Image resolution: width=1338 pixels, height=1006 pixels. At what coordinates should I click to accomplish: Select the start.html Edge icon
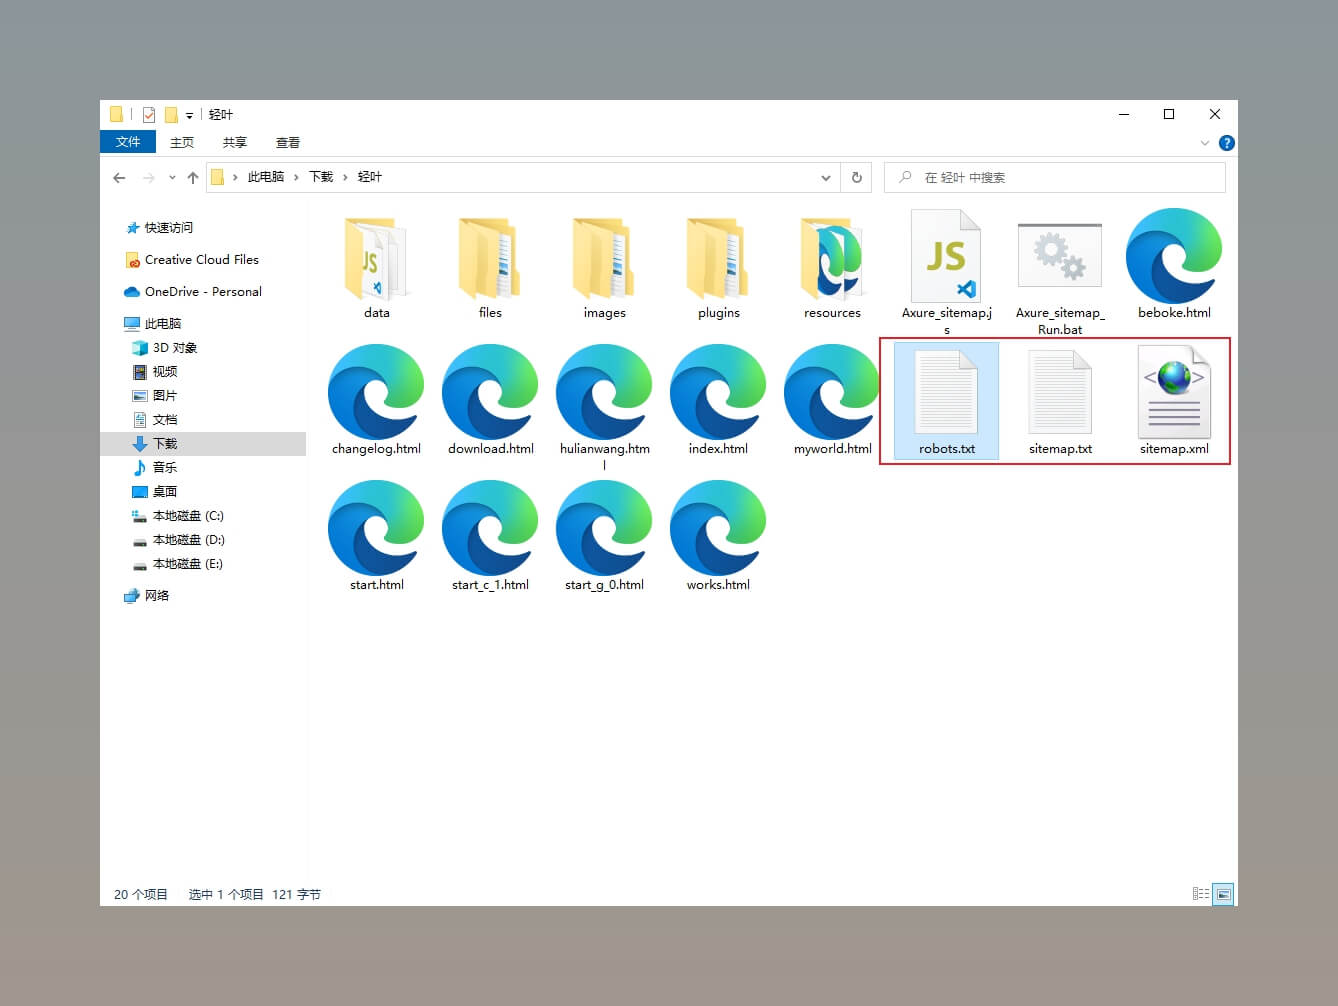click(376, 528)
